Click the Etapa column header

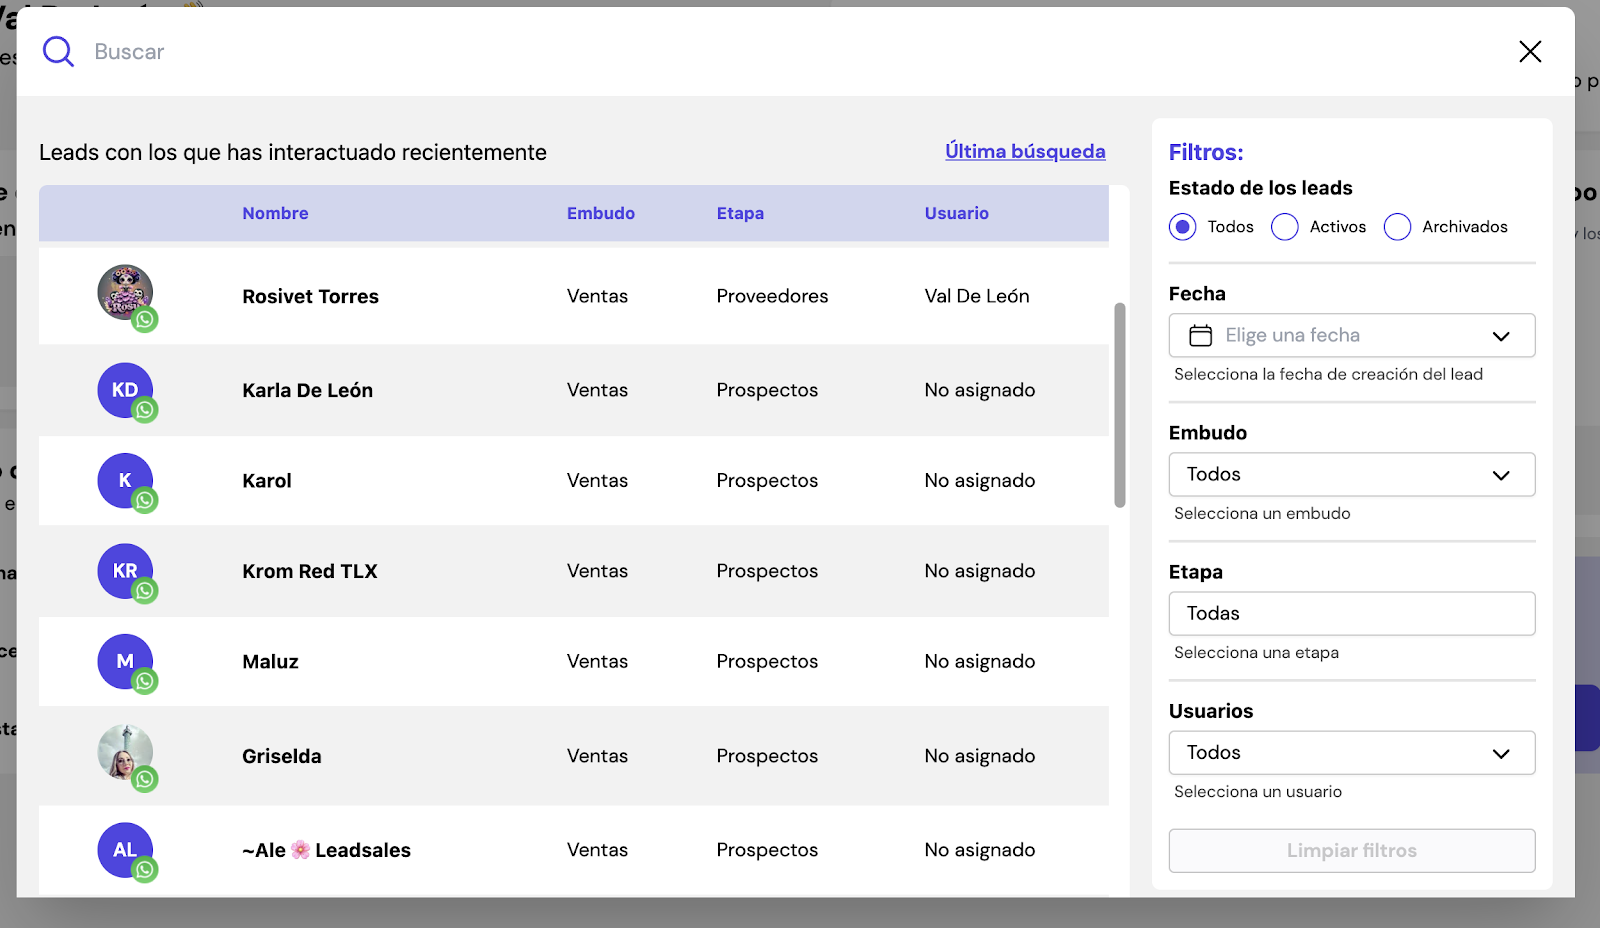(x=740, y=213)
